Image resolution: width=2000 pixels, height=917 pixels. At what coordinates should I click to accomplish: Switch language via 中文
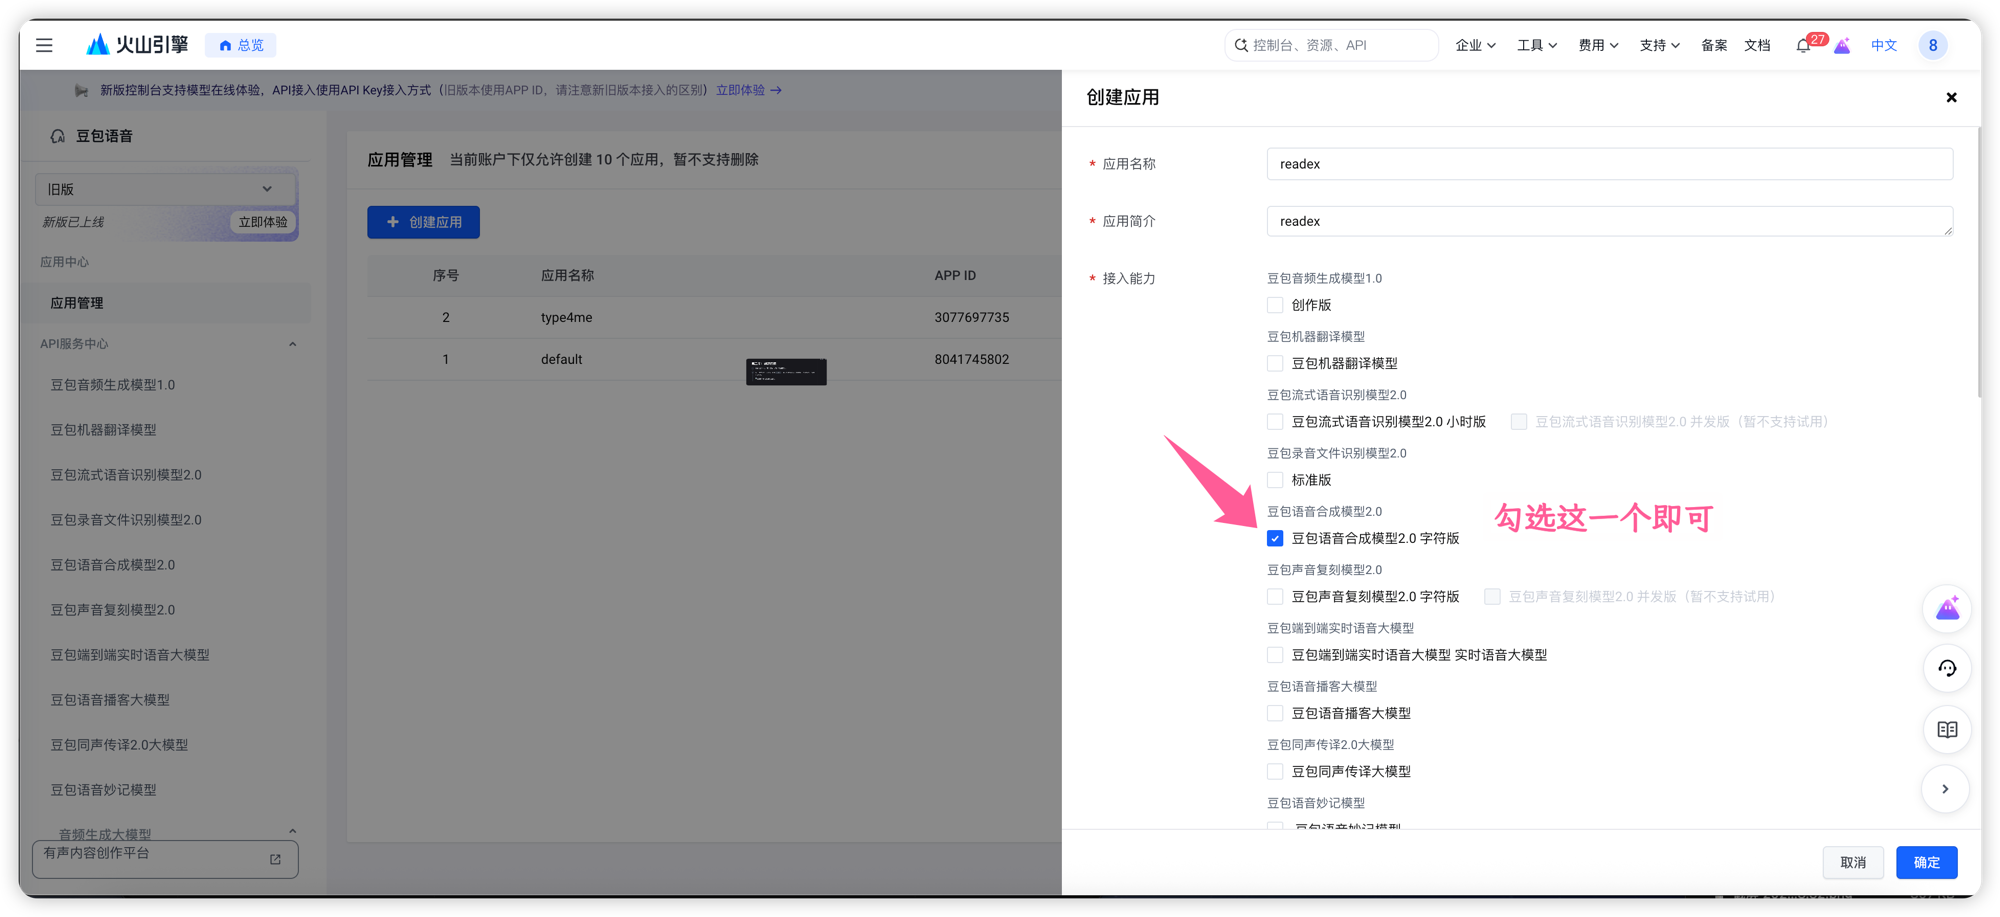pyautogui.click(x=1884, y=45)
